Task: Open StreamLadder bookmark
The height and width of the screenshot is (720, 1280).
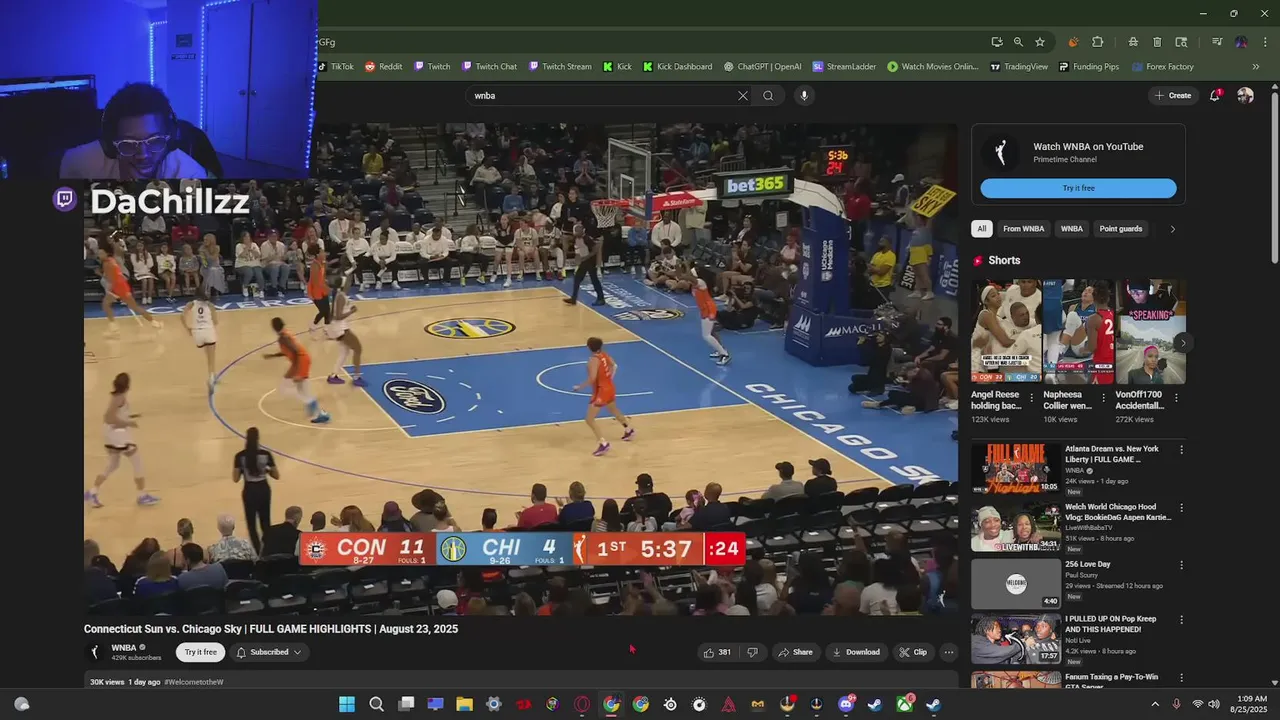Action: [844, 67]
